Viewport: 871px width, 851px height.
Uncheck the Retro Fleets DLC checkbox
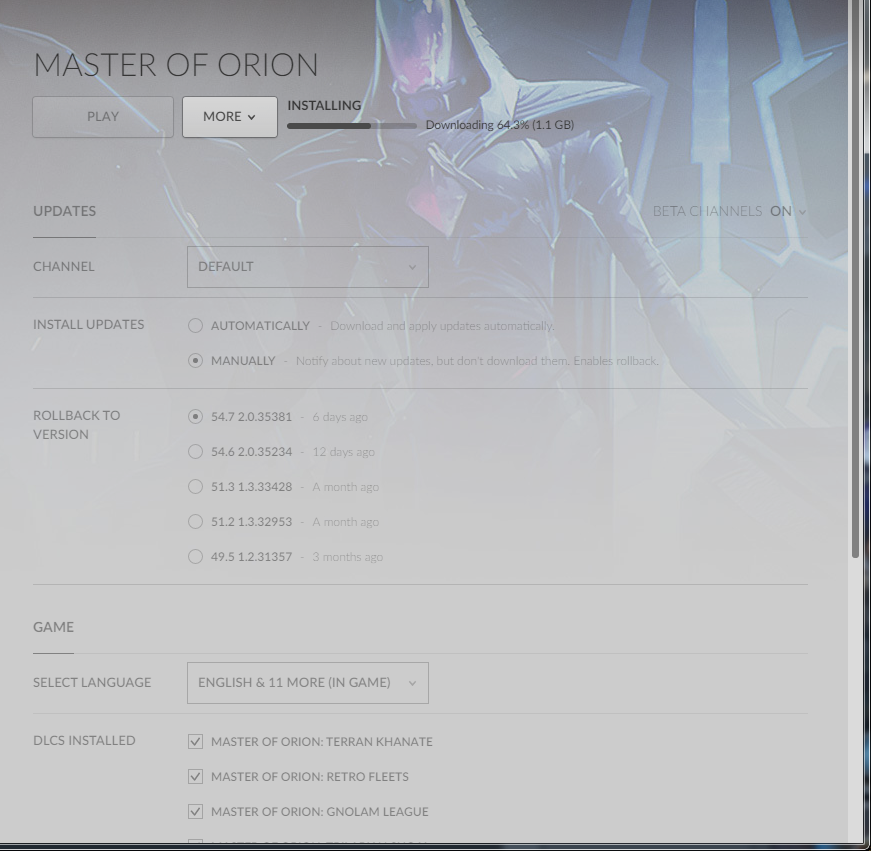[195, 777]
